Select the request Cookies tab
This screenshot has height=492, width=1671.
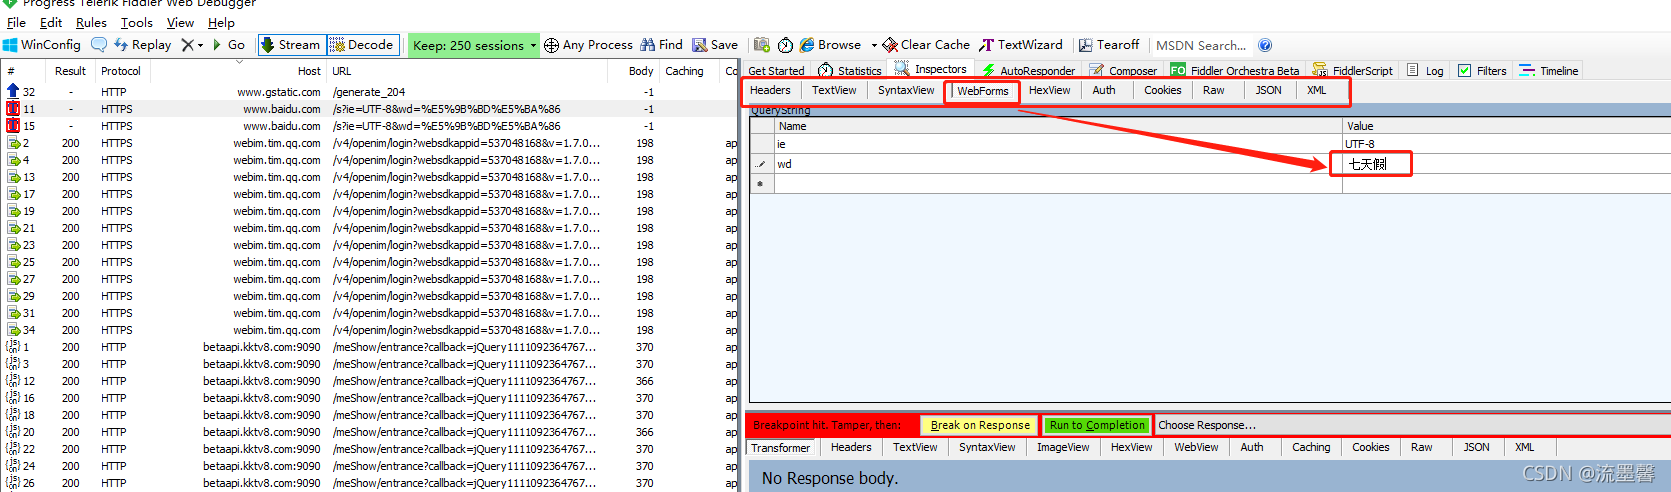coord(1163,90)
